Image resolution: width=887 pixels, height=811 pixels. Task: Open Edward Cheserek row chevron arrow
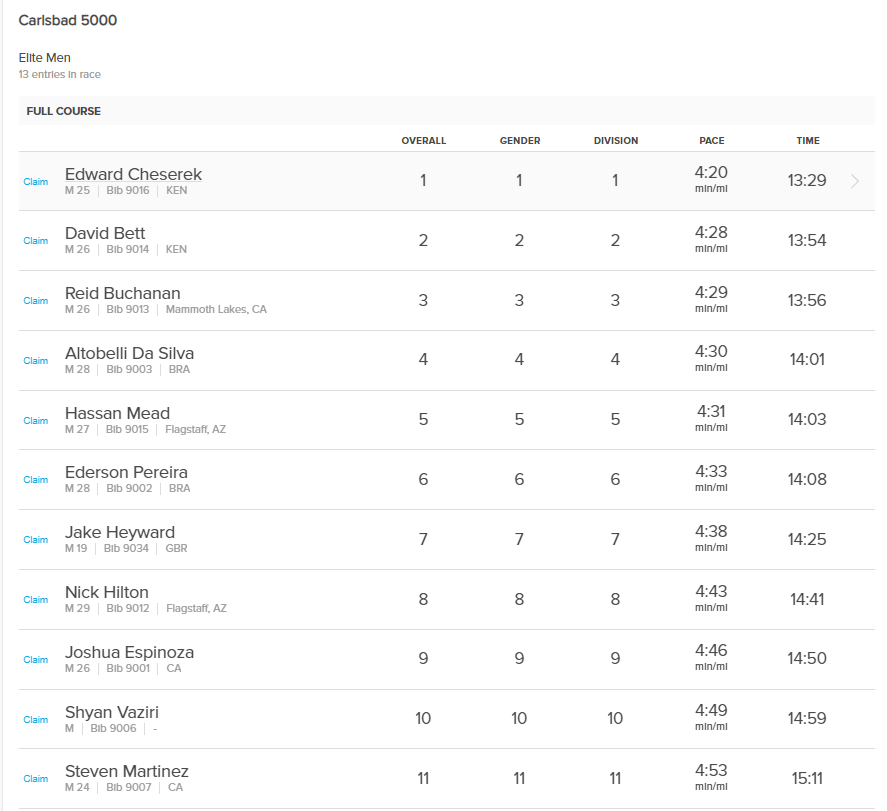[855, 181]
